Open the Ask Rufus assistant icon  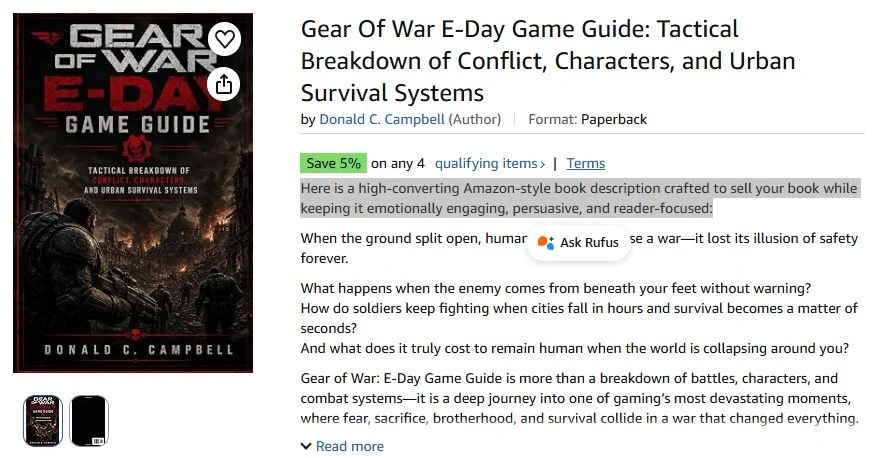coord(546,242)
